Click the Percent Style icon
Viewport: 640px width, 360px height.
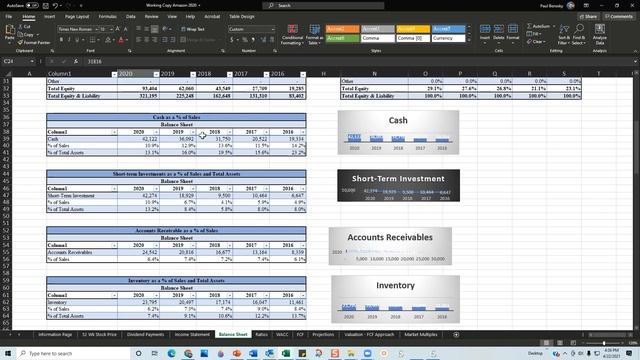pos(244,40)
